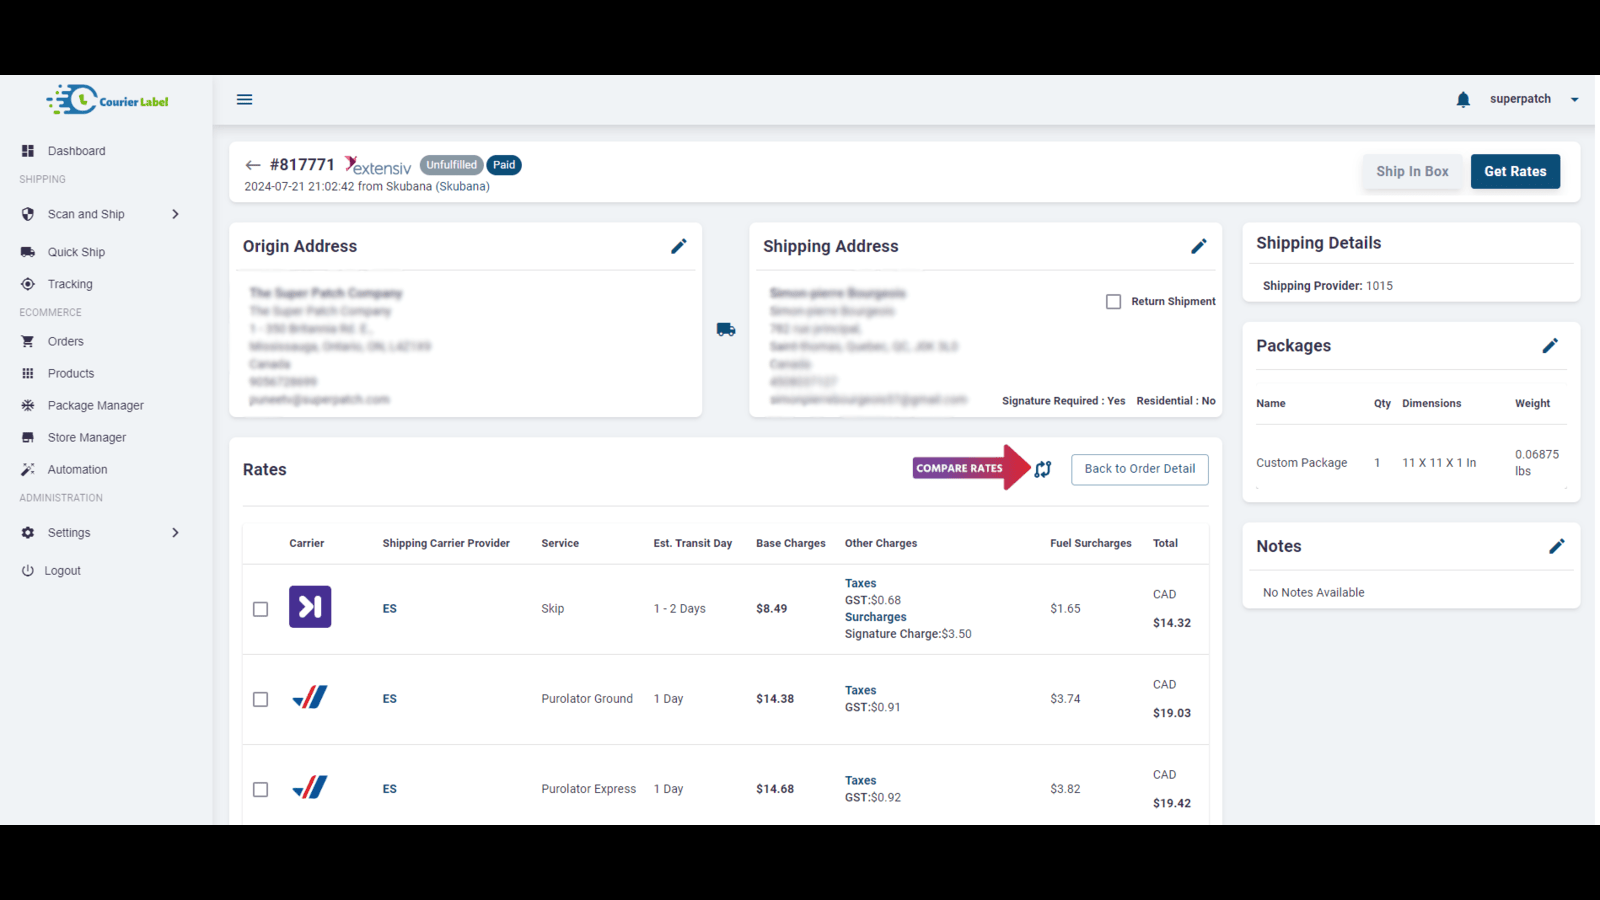The height and width of the screenshot is (900, 1600).
Task: Edit the Origin Address pencil icon
Action: pos(679,246)
